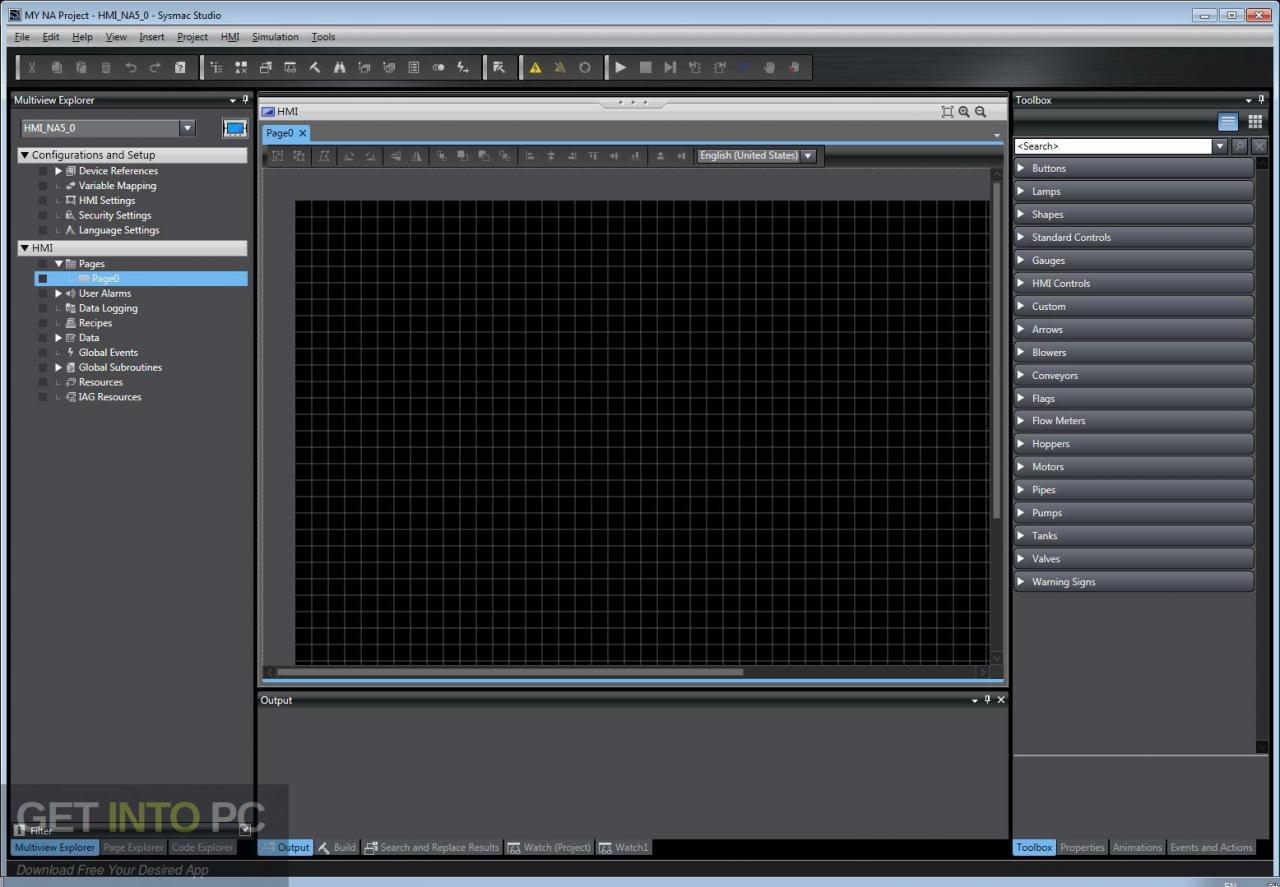Viewport: 1280px width, 887px height.
Task: Open the Toolbox search dropdown arrow
Action: tap(1220, 146)
